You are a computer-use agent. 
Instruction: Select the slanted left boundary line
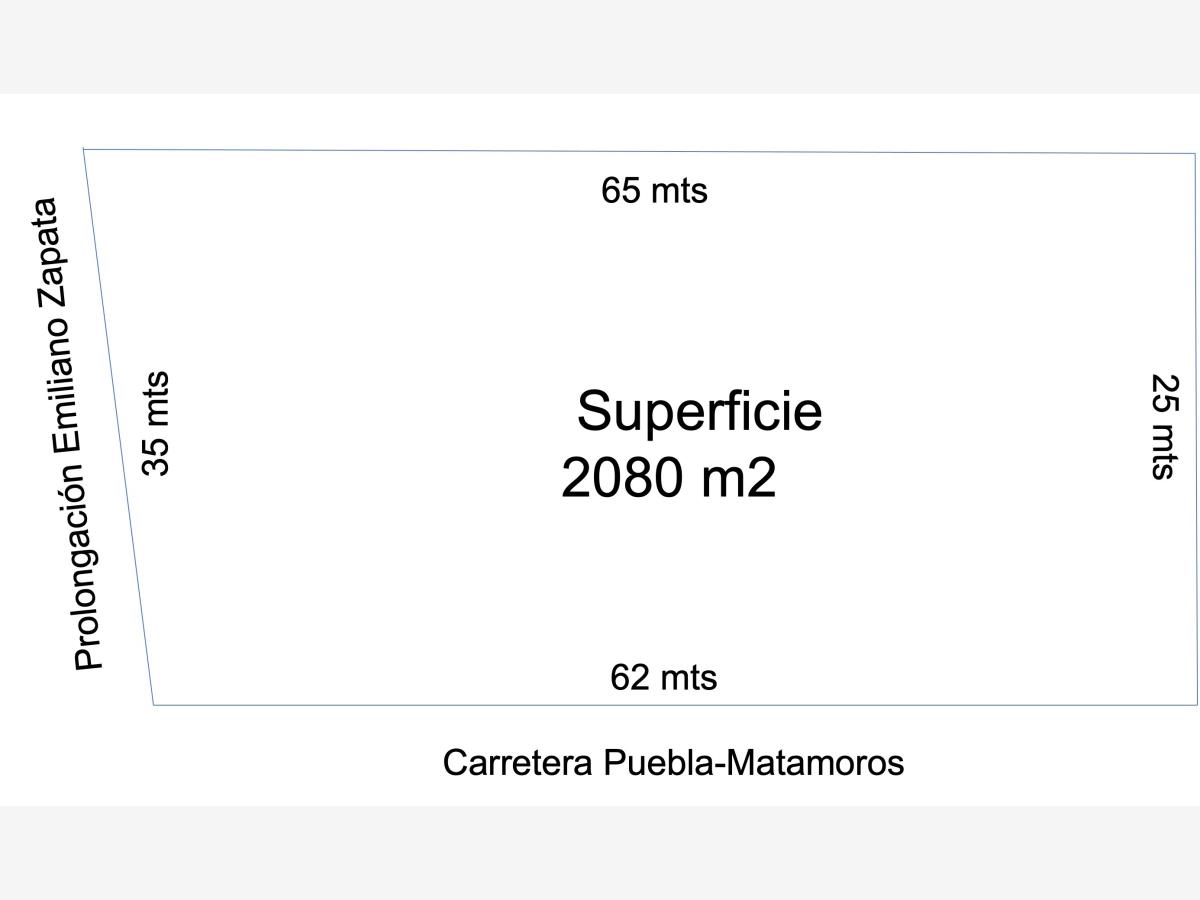[x=118, y=426]
